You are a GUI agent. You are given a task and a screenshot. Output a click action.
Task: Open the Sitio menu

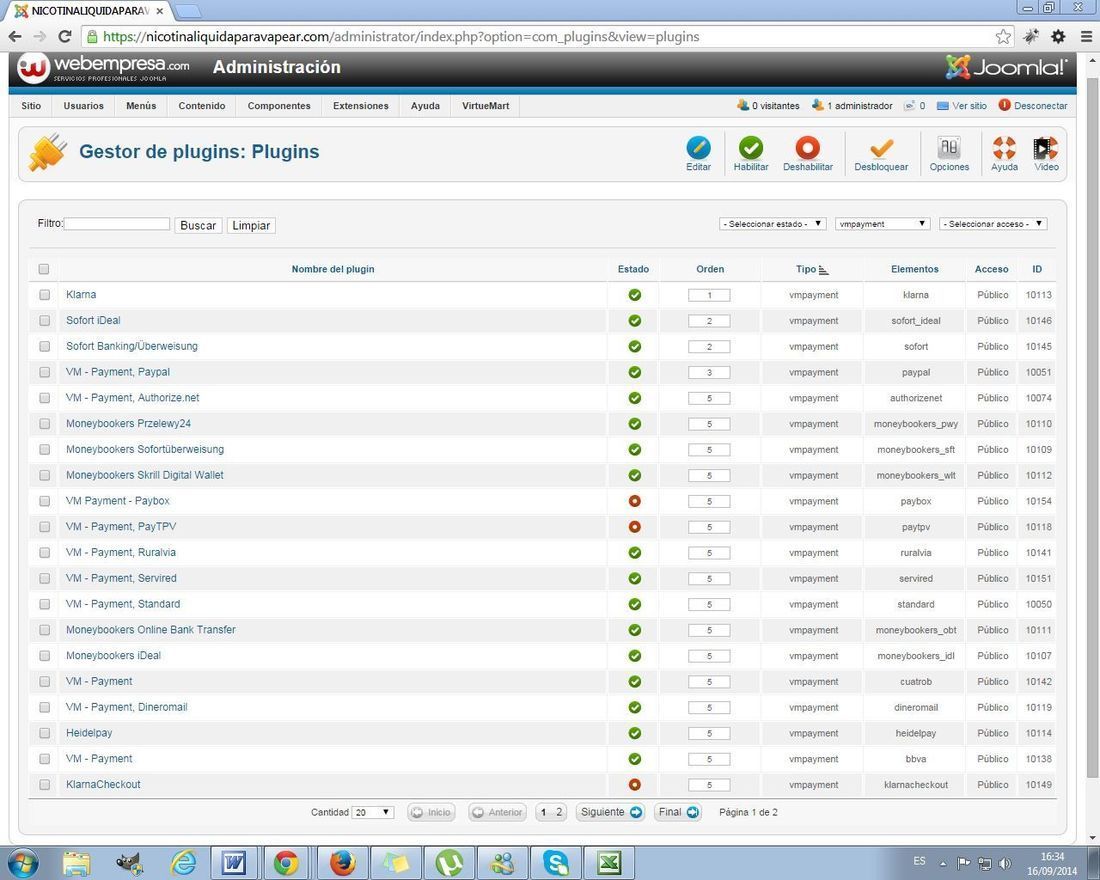(x=31, y=106)
